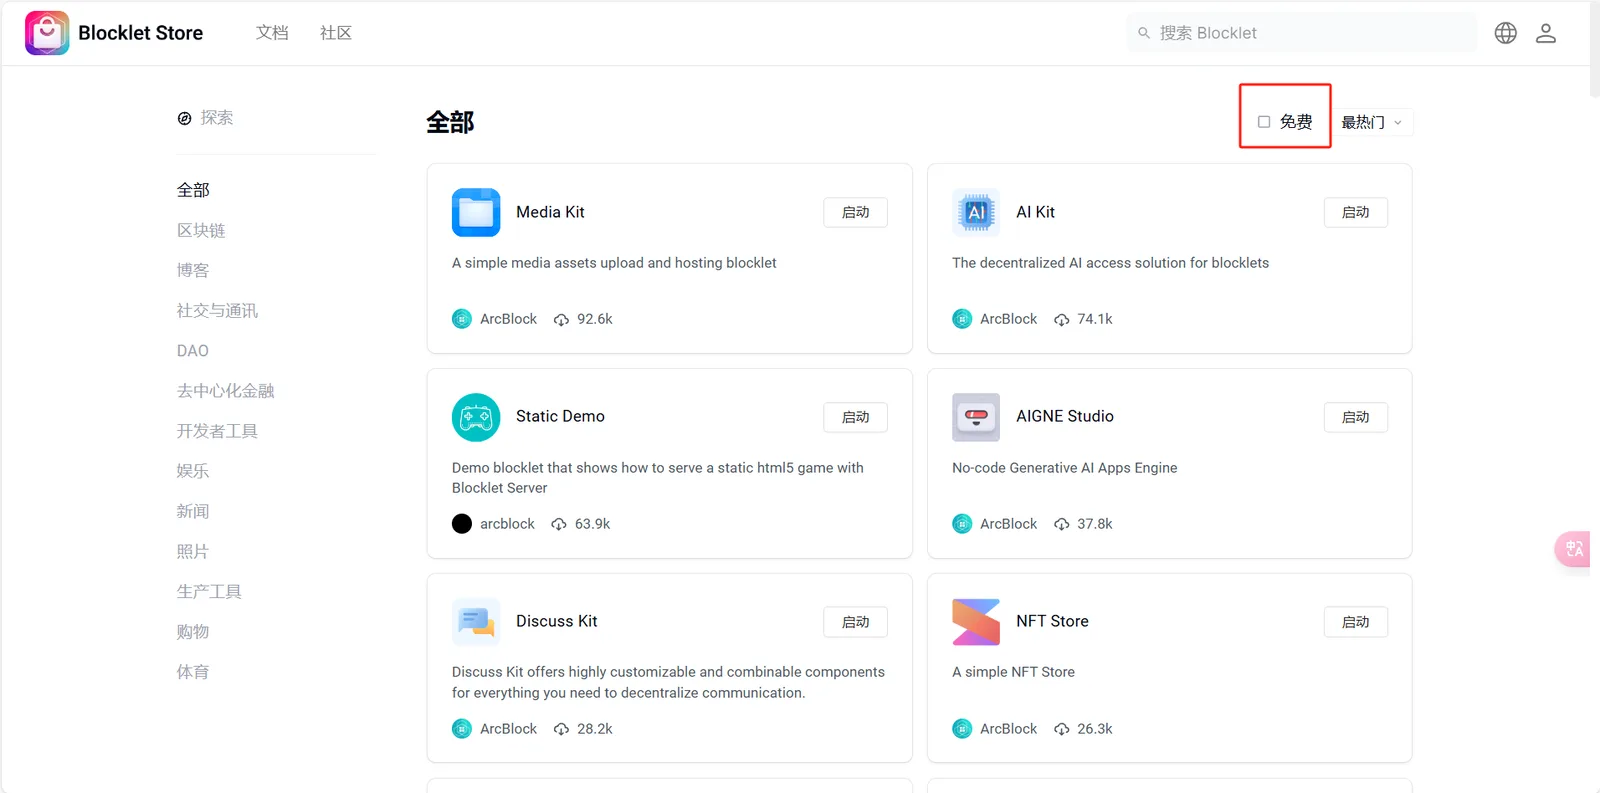1600x793 pixels.
Task: Open the AI Kit title link
Action: coord(1035,212)
